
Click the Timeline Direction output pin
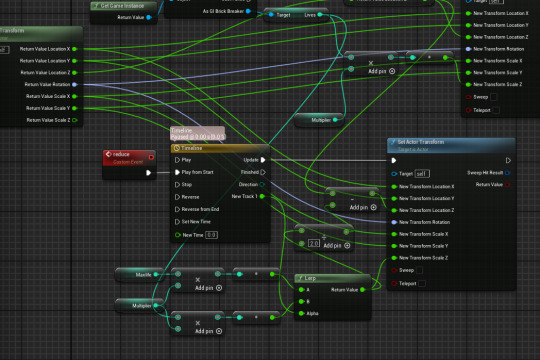(262, 184)
